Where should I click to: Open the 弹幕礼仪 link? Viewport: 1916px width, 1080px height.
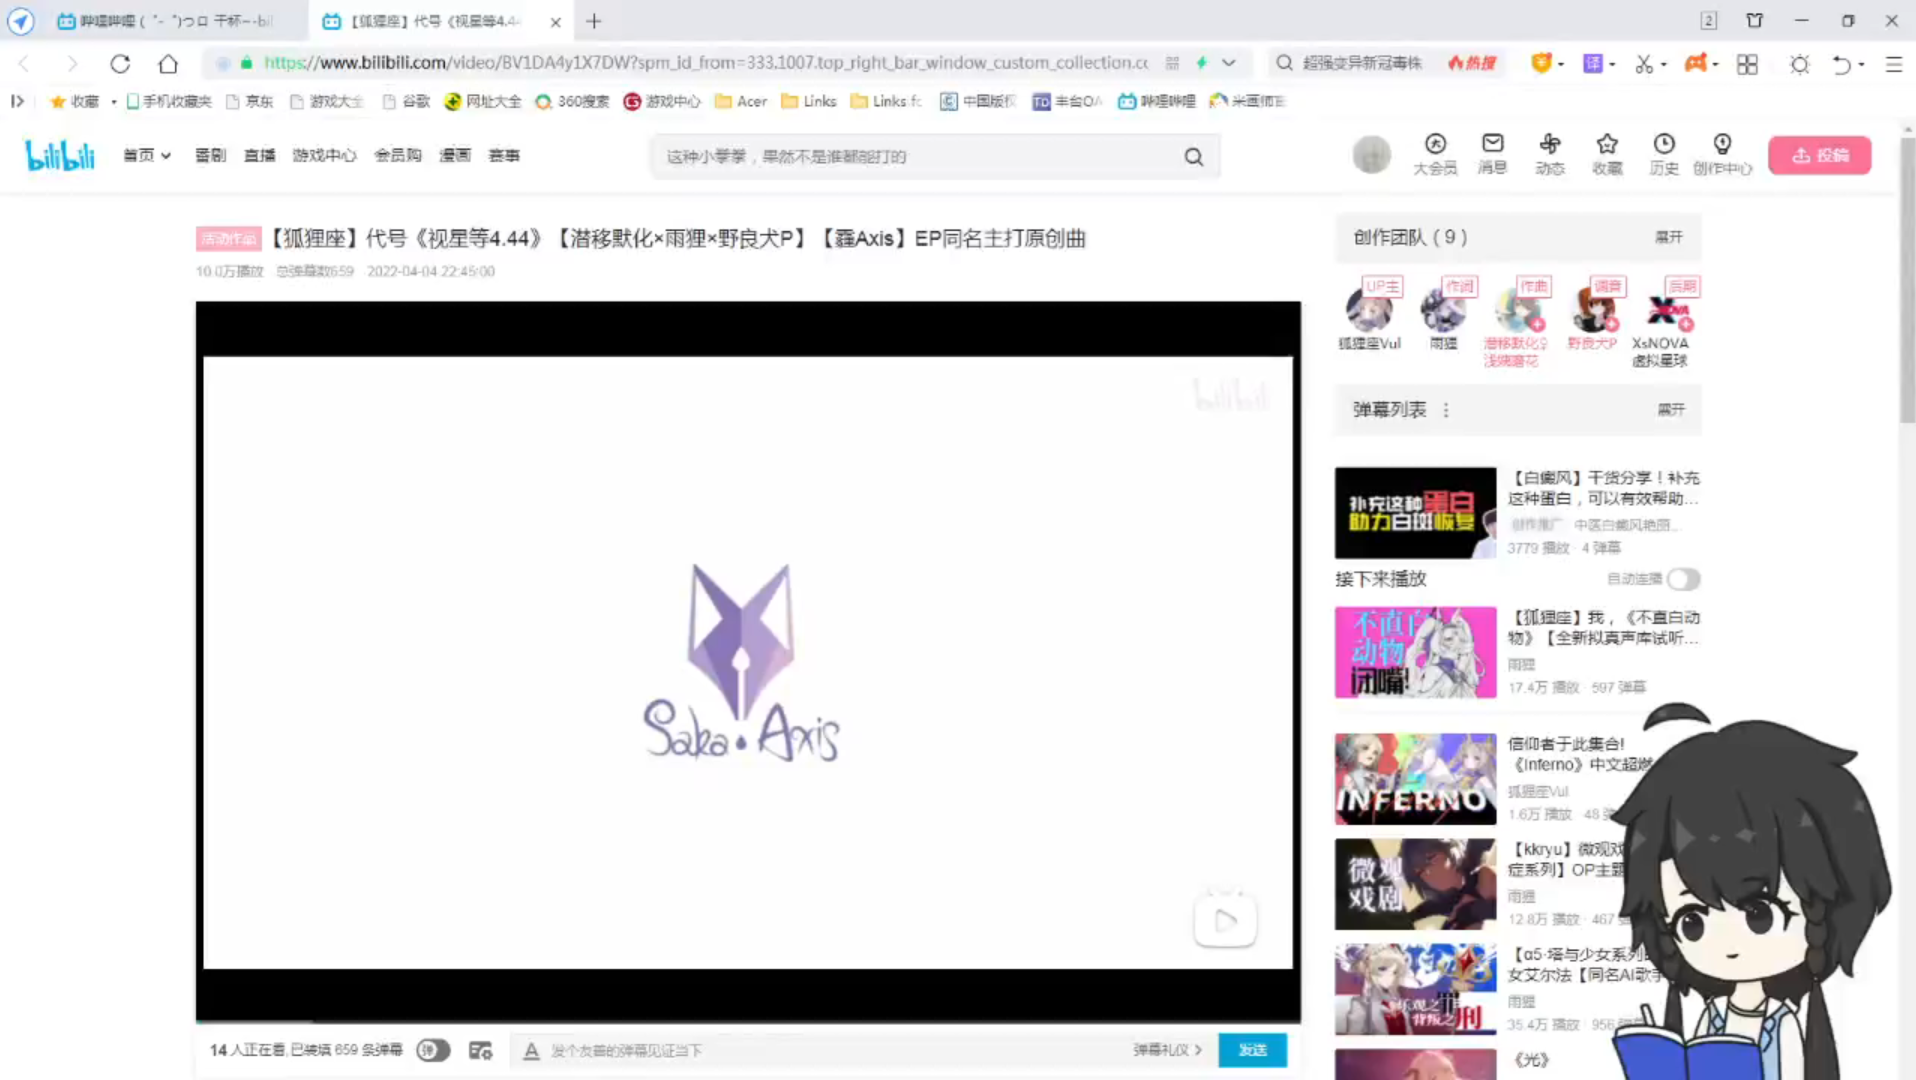coord(1167,1050)
